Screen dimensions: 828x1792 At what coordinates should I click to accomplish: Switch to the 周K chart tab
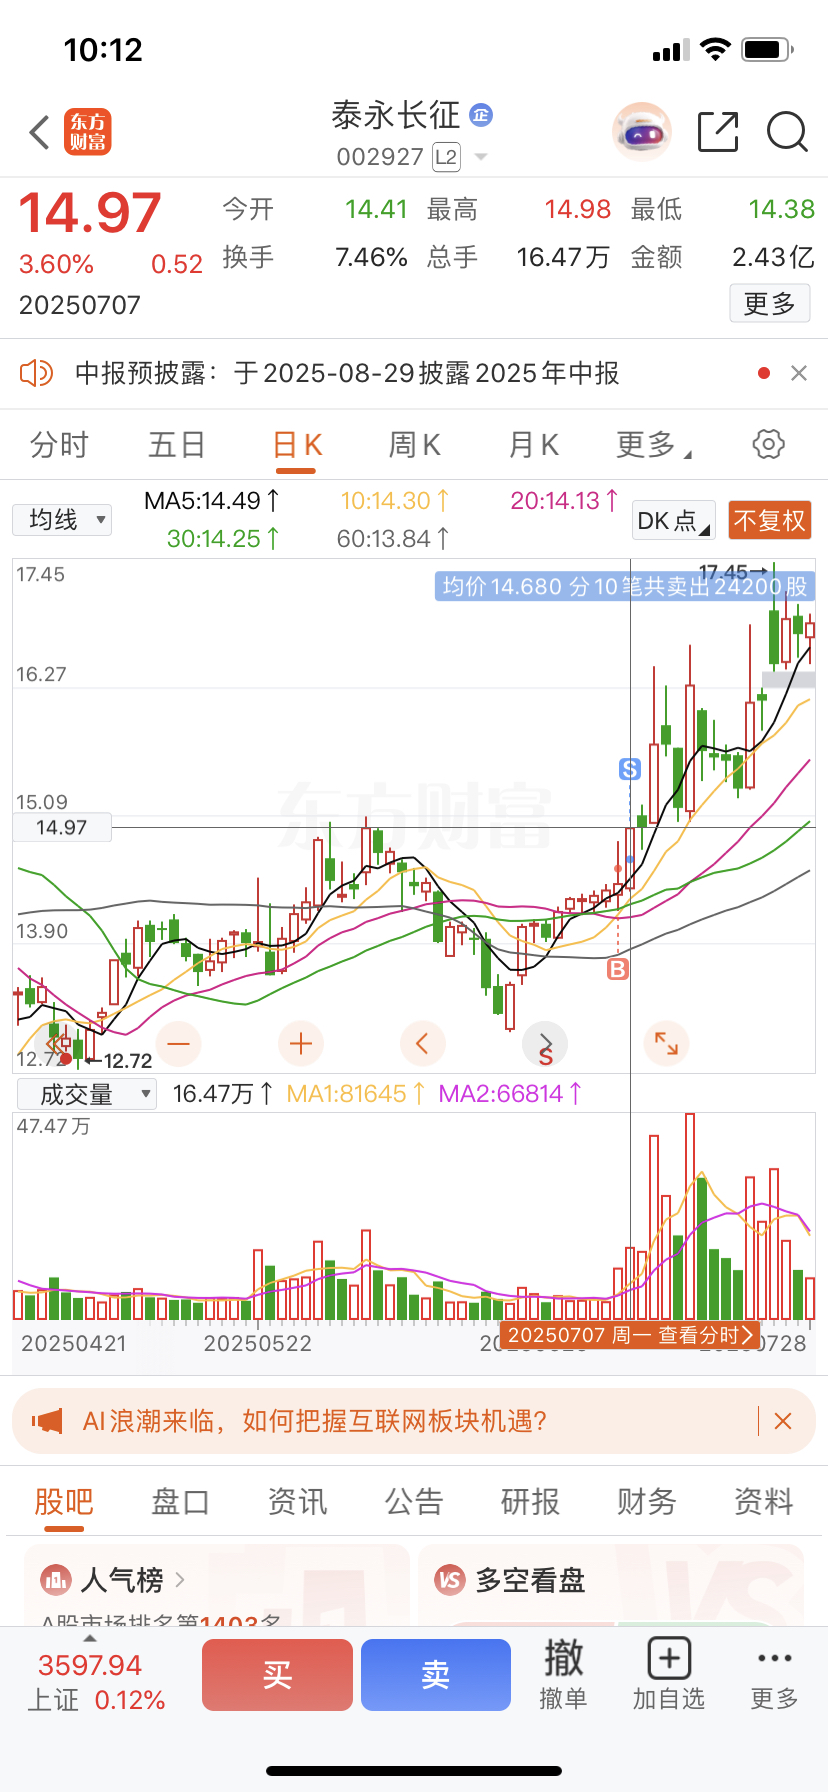pos(414,445)
